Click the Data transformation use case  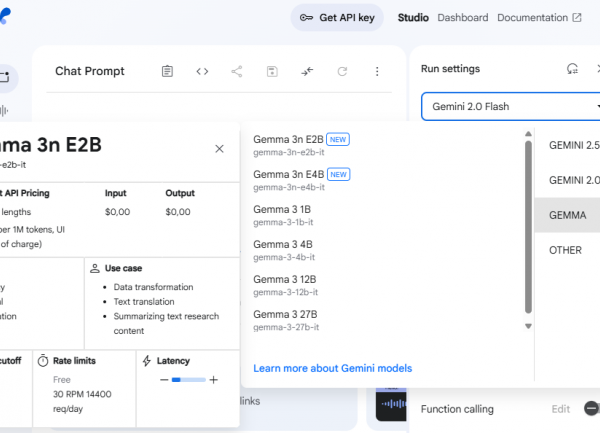(153, 287)
